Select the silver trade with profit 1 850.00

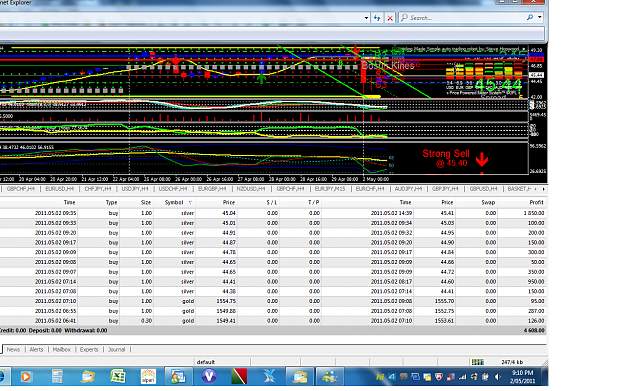(273, 213)
